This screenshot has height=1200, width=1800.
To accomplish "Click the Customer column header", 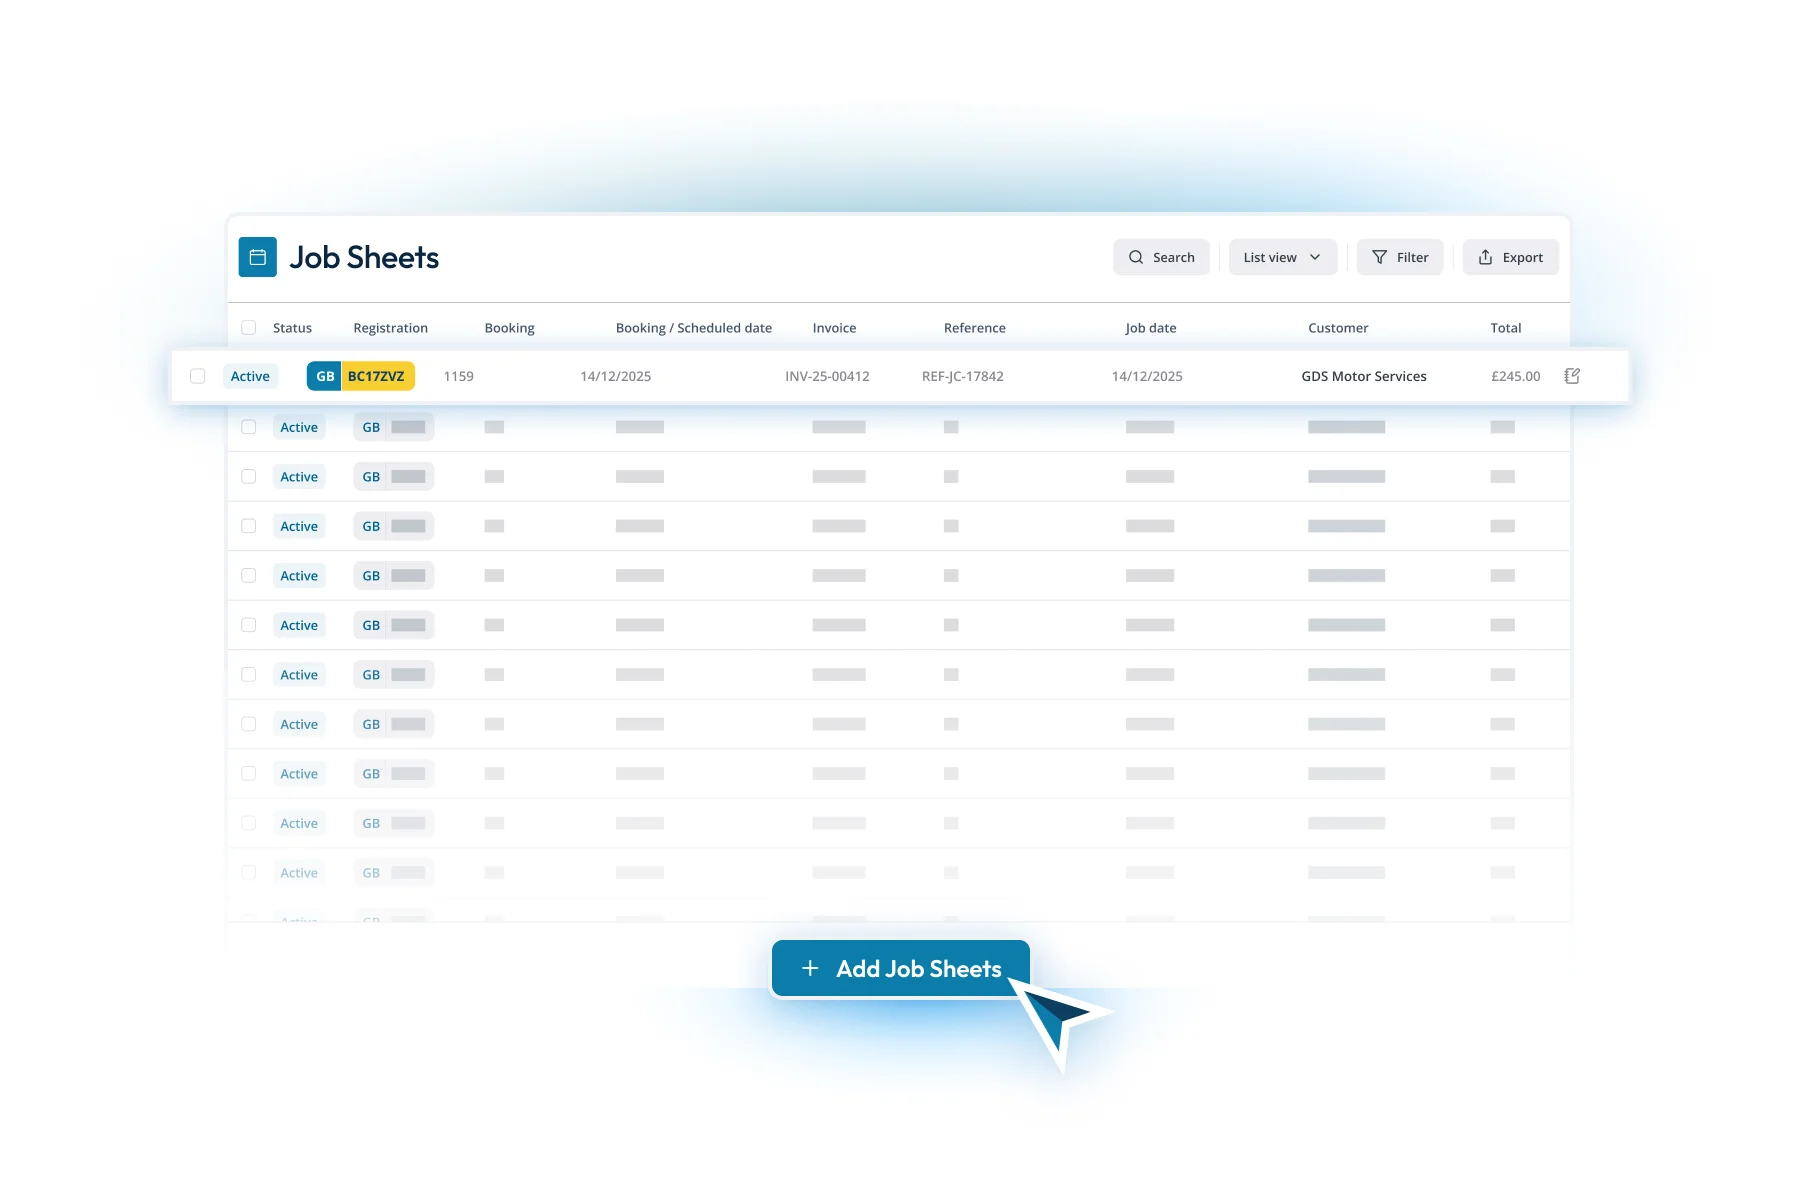I will tap(1338, 328).
